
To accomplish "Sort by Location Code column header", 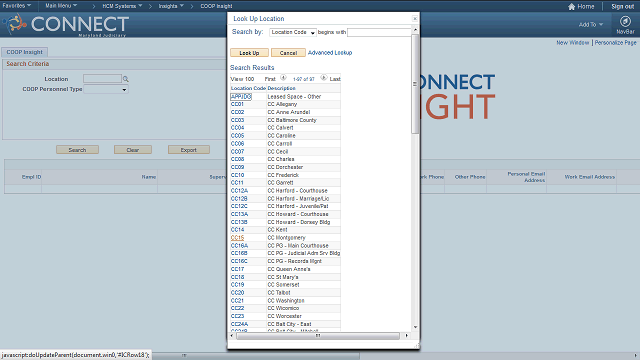I will point(248,88).
